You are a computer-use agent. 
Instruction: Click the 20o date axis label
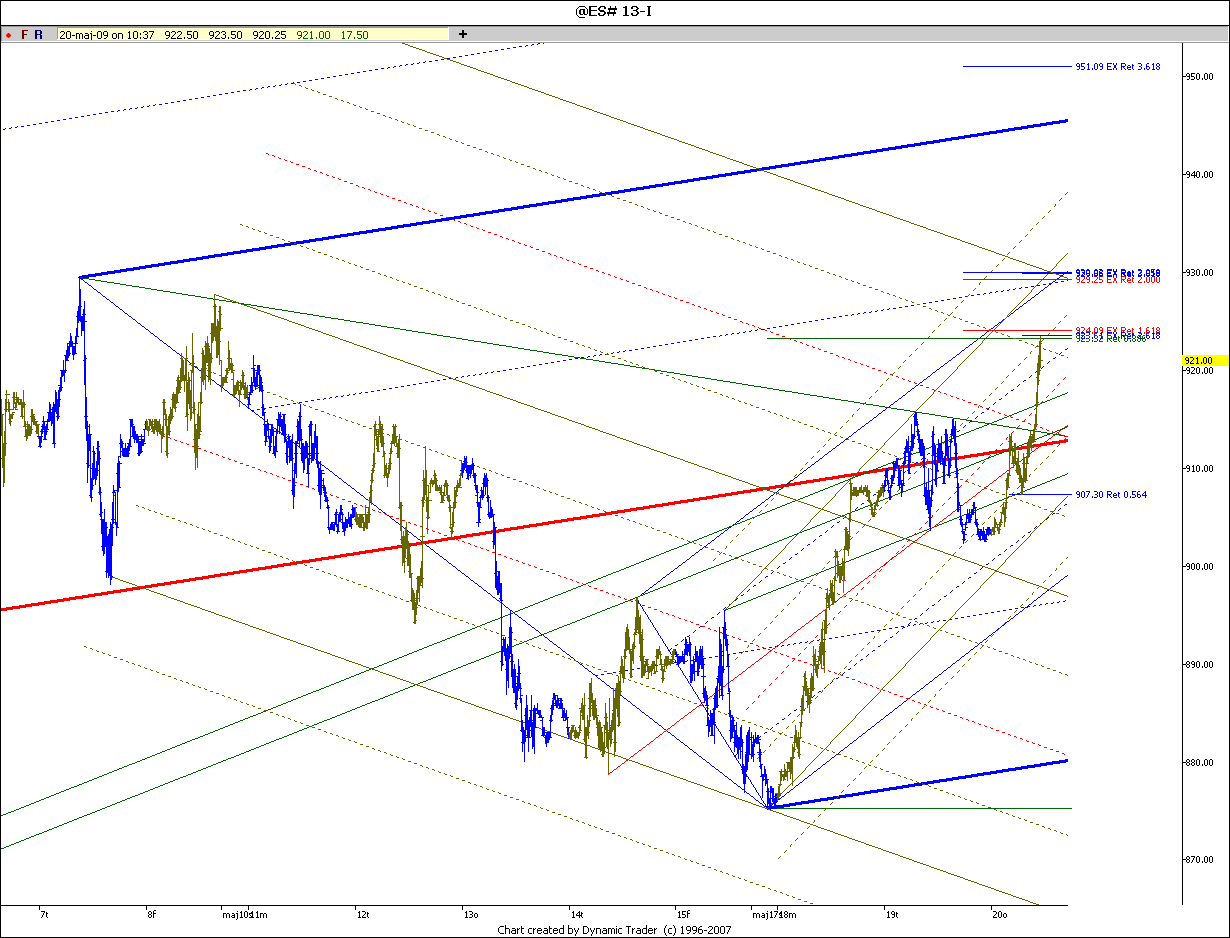999,914
